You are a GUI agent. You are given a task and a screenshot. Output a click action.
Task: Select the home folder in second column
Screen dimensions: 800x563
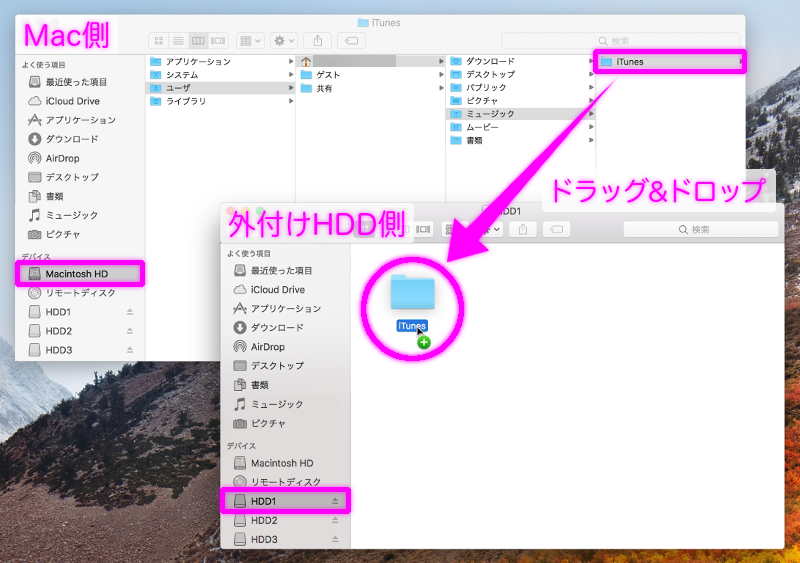370,61
